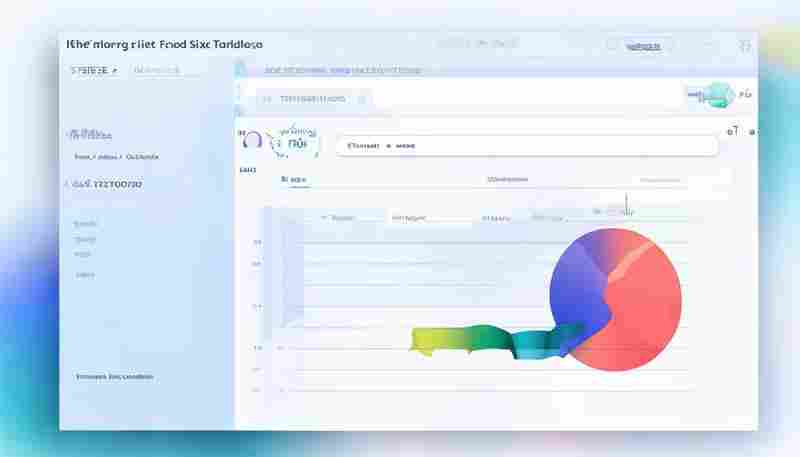800x457 pixels.
Task: Open the bold sidebar heading with the caret, mid-sidebar
Action: click(x=106, y=184)
